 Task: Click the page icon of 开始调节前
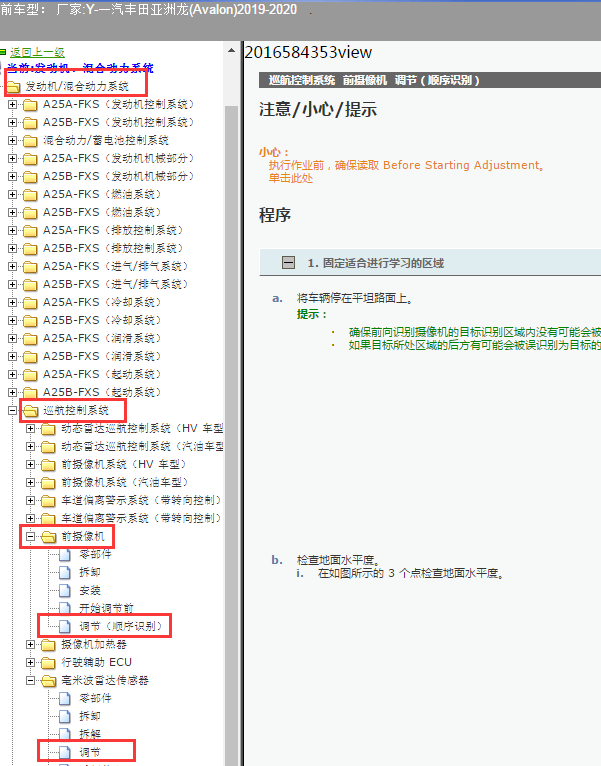[65, 608]
